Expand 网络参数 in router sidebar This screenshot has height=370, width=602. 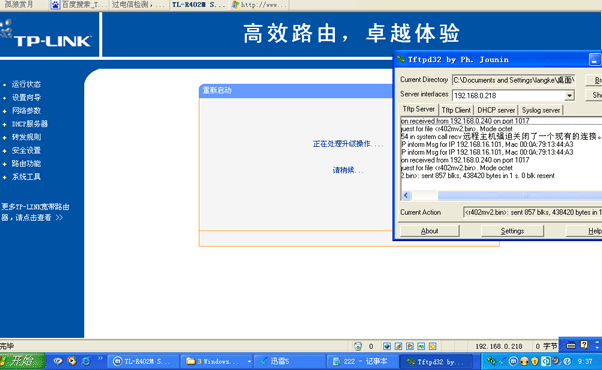[26, 111]
